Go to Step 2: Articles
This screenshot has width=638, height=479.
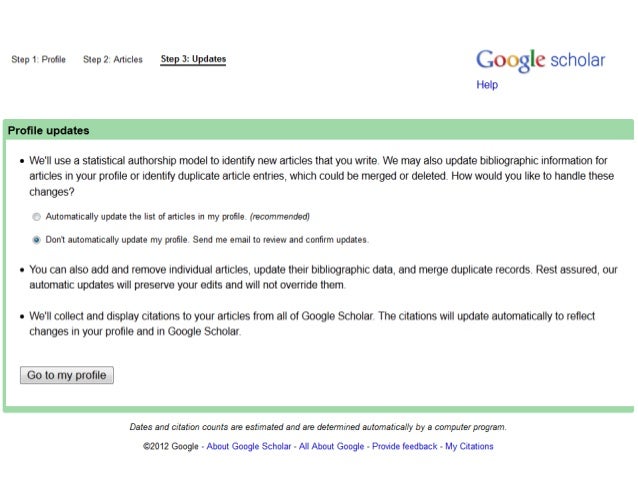click(113, 59)
